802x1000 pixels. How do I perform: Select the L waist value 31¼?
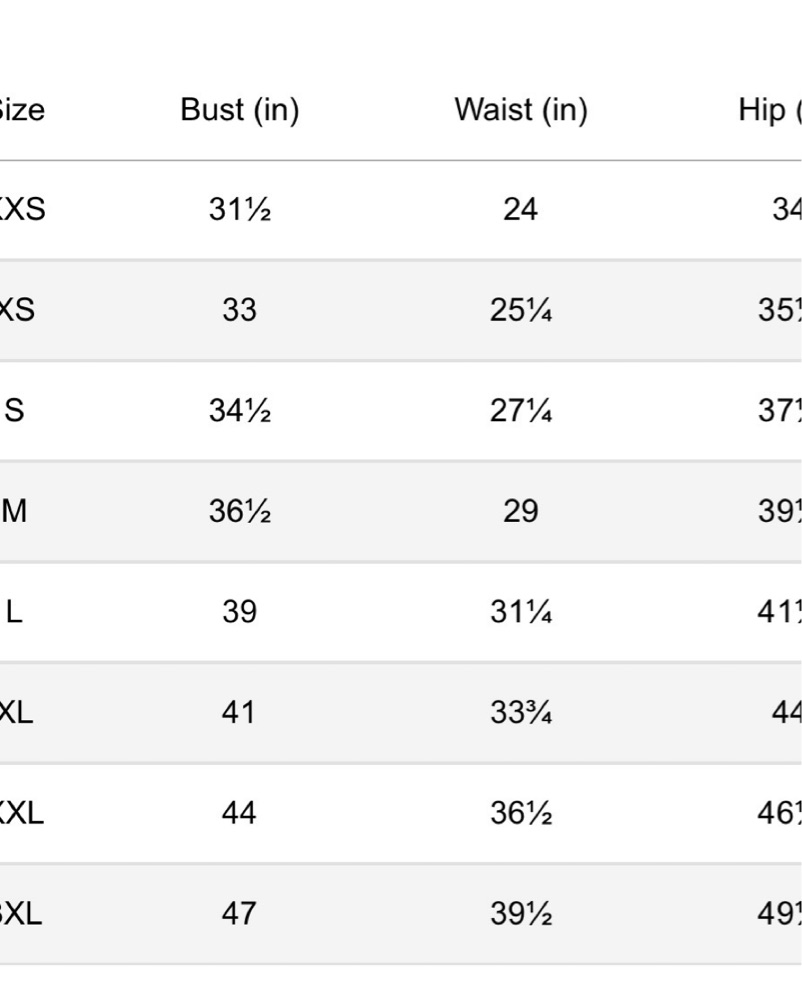pos(521,612)
